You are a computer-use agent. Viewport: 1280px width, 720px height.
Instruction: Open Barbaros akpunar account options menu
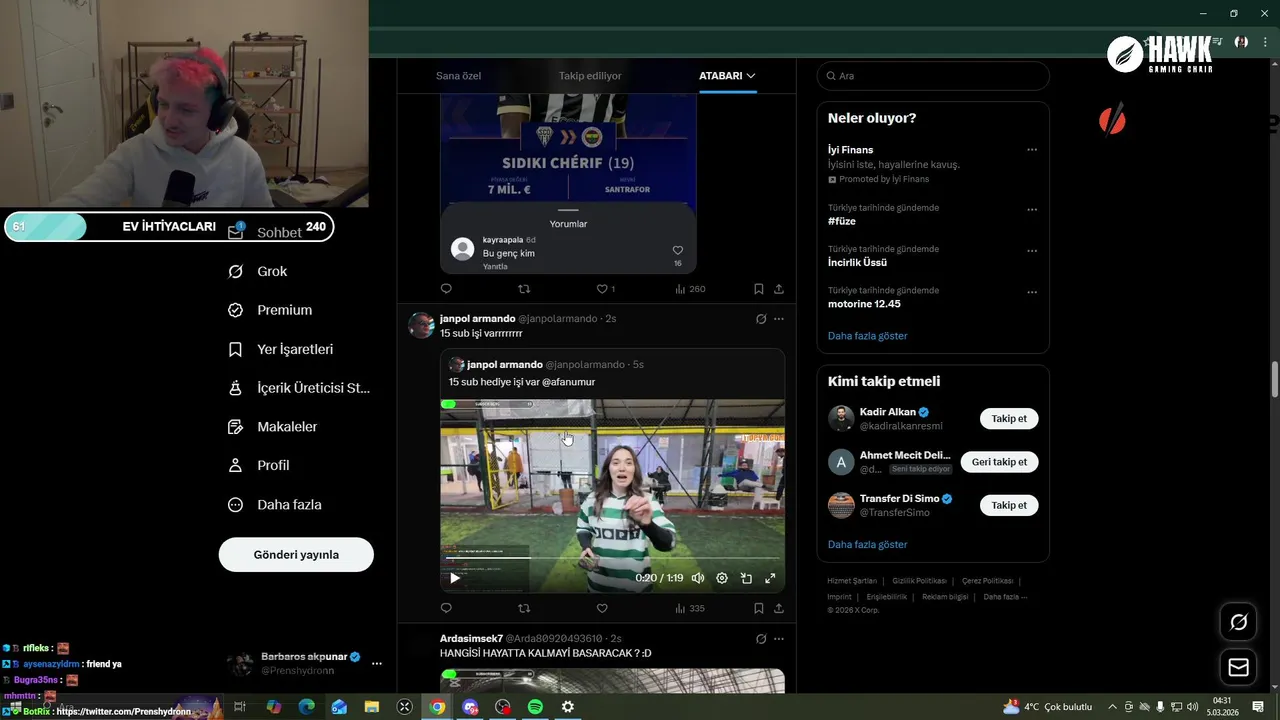click(x=377, y=663)
